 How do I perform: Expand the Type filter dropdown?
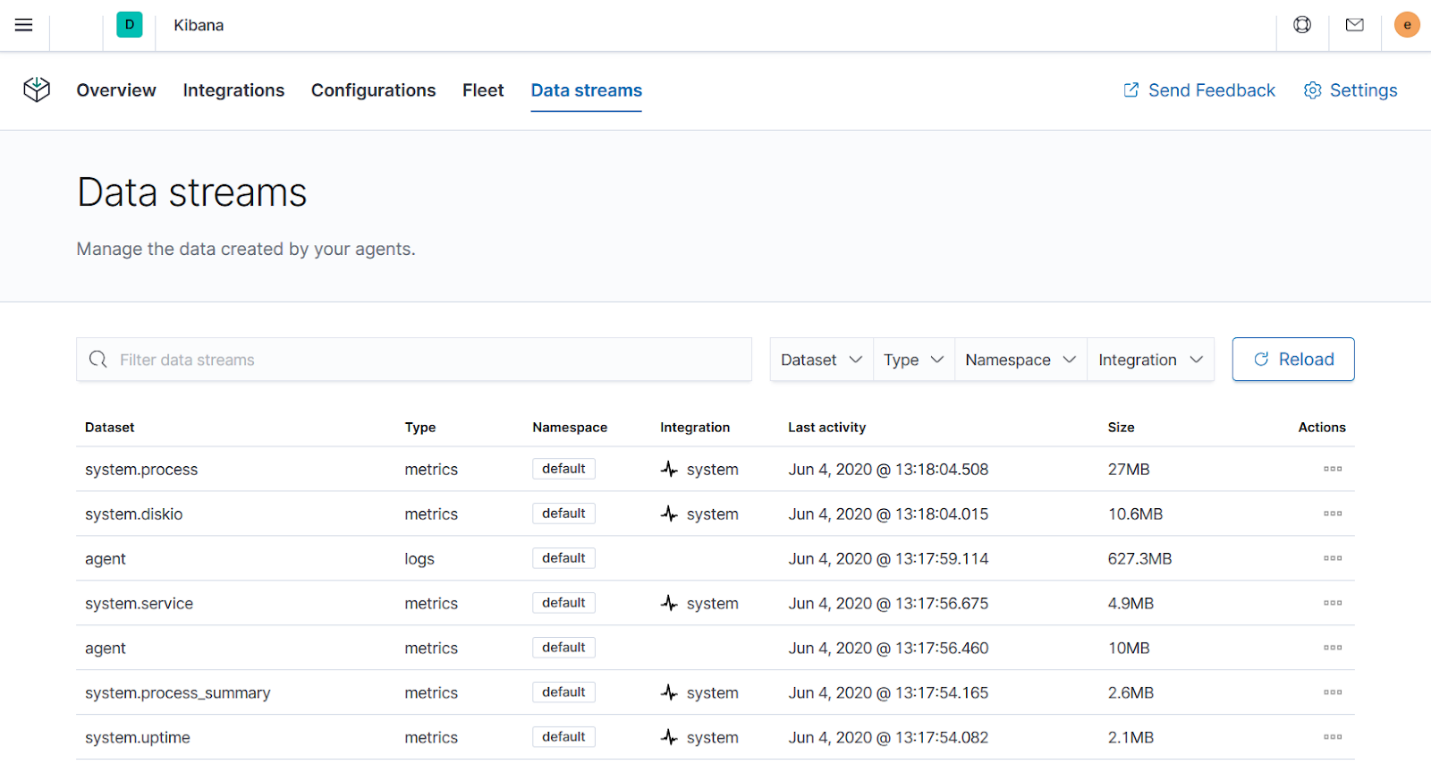coord(912,359)
